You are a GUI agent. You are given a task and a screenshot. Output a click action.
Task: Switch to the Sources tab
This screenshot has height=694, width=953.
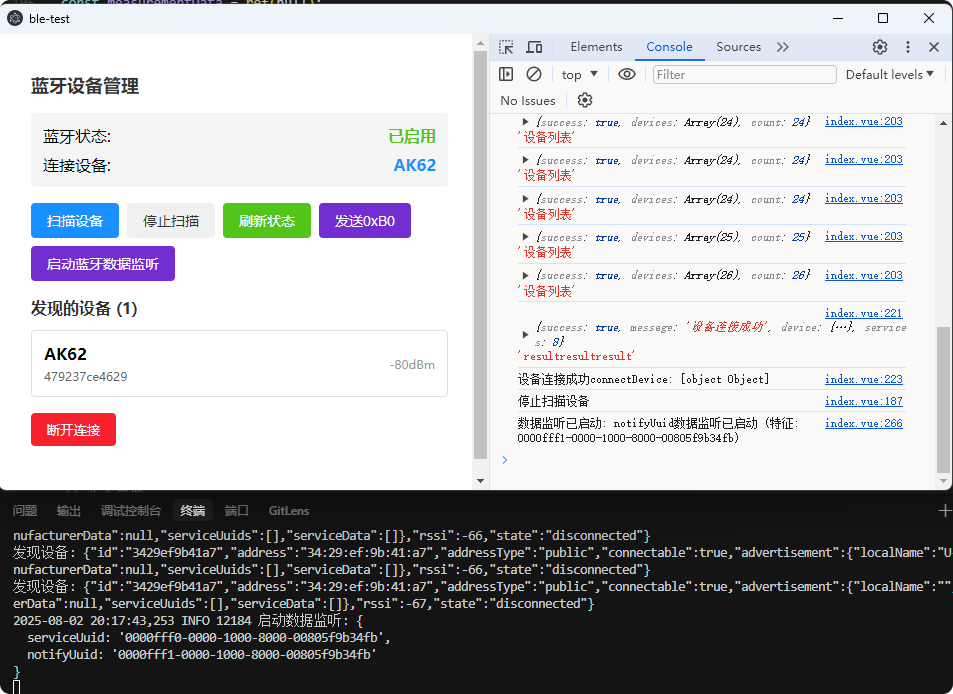click(x=738, y=47)
